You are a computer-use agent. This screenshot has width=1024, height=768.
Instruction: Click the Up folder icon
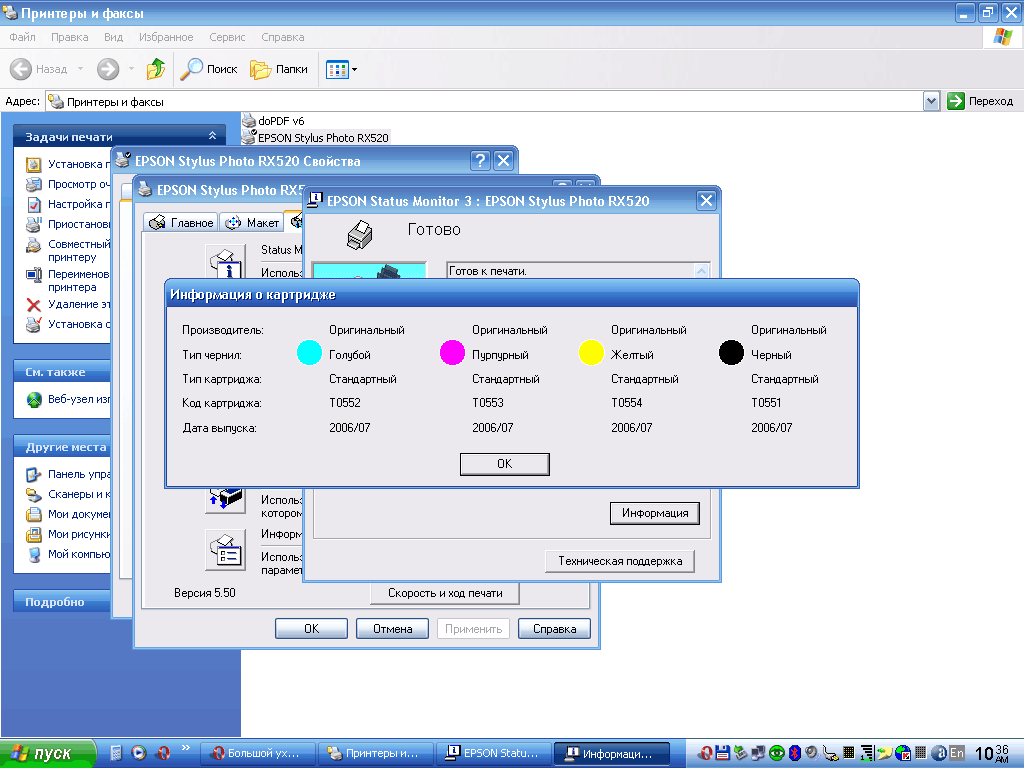[x=155, y=69]
